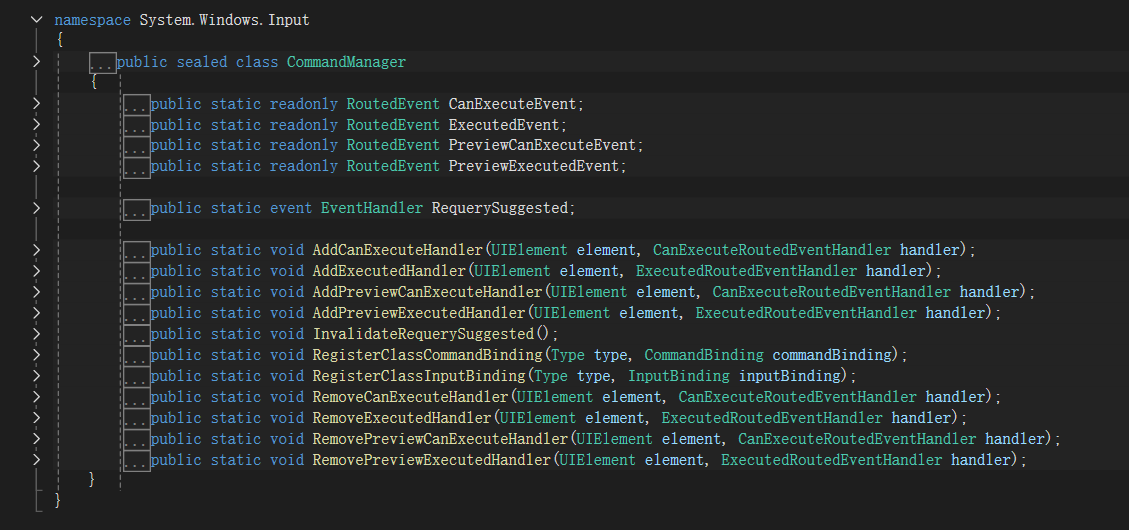Expand ellipsis box before RegisterClassInputBinding method
1129x530 pixels.
pyautogui.click(x=137, y=377)
